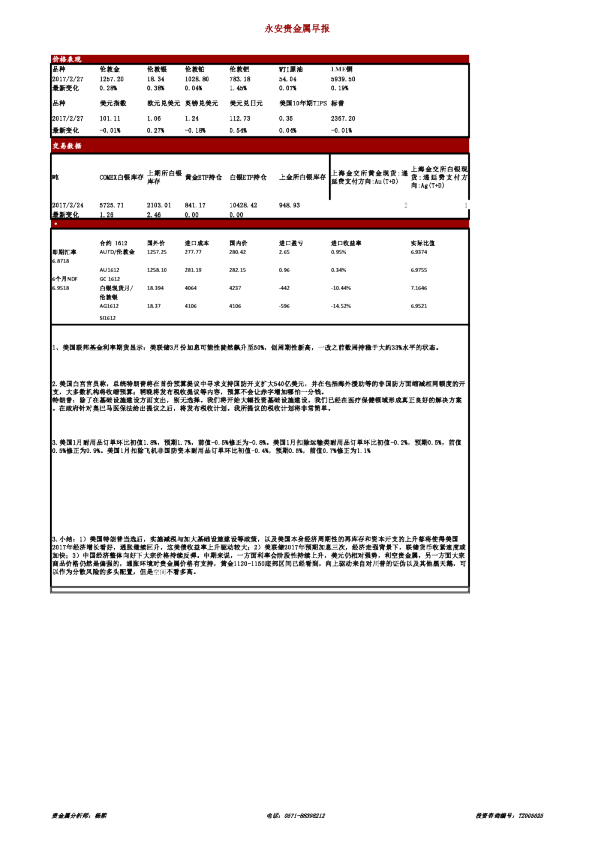Click the value 1258.10
The image size is (595, 842).
[157, 270]
